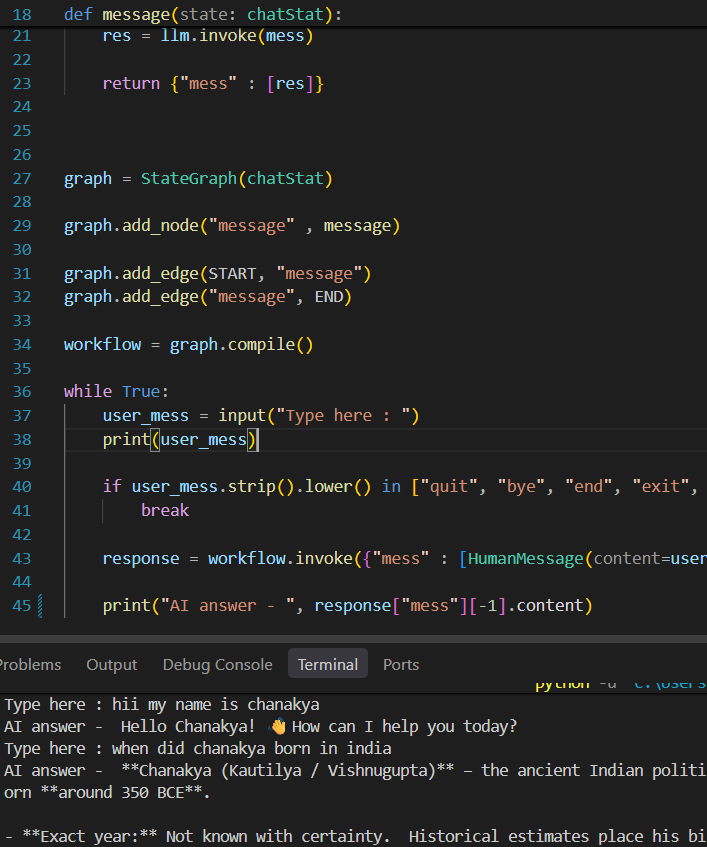Click the "AI answer - " string on line 45
This screenshot has height=847, width=707.
(227, 606)
